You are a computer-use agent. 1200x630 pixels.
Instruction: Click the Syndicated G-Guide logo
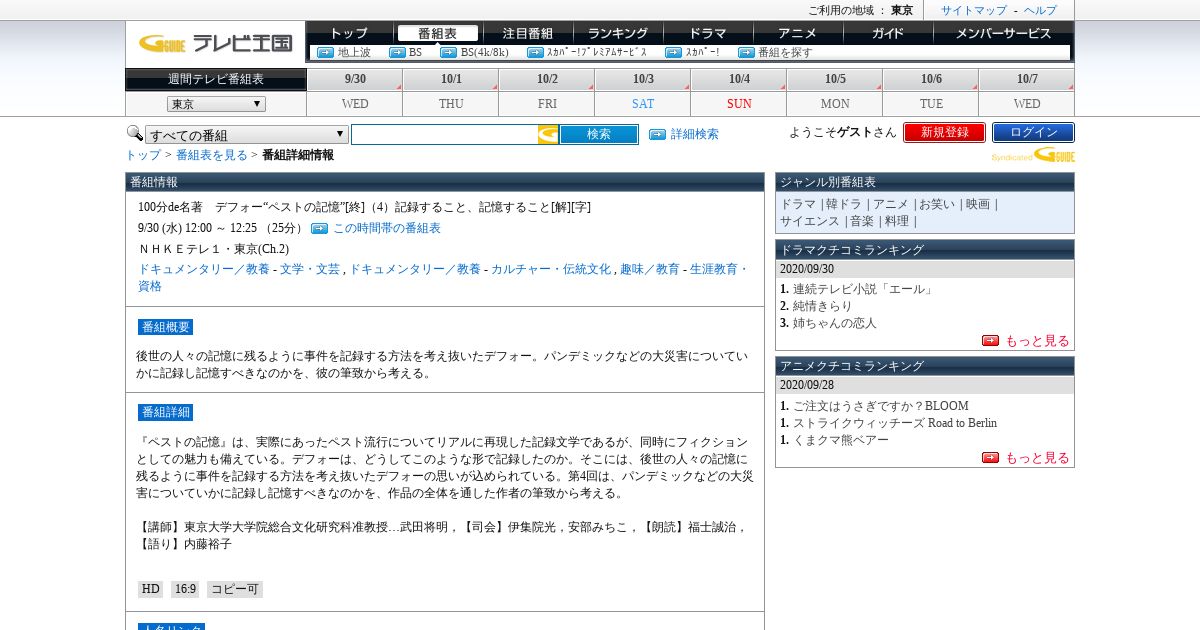(x=1033, y=154)
